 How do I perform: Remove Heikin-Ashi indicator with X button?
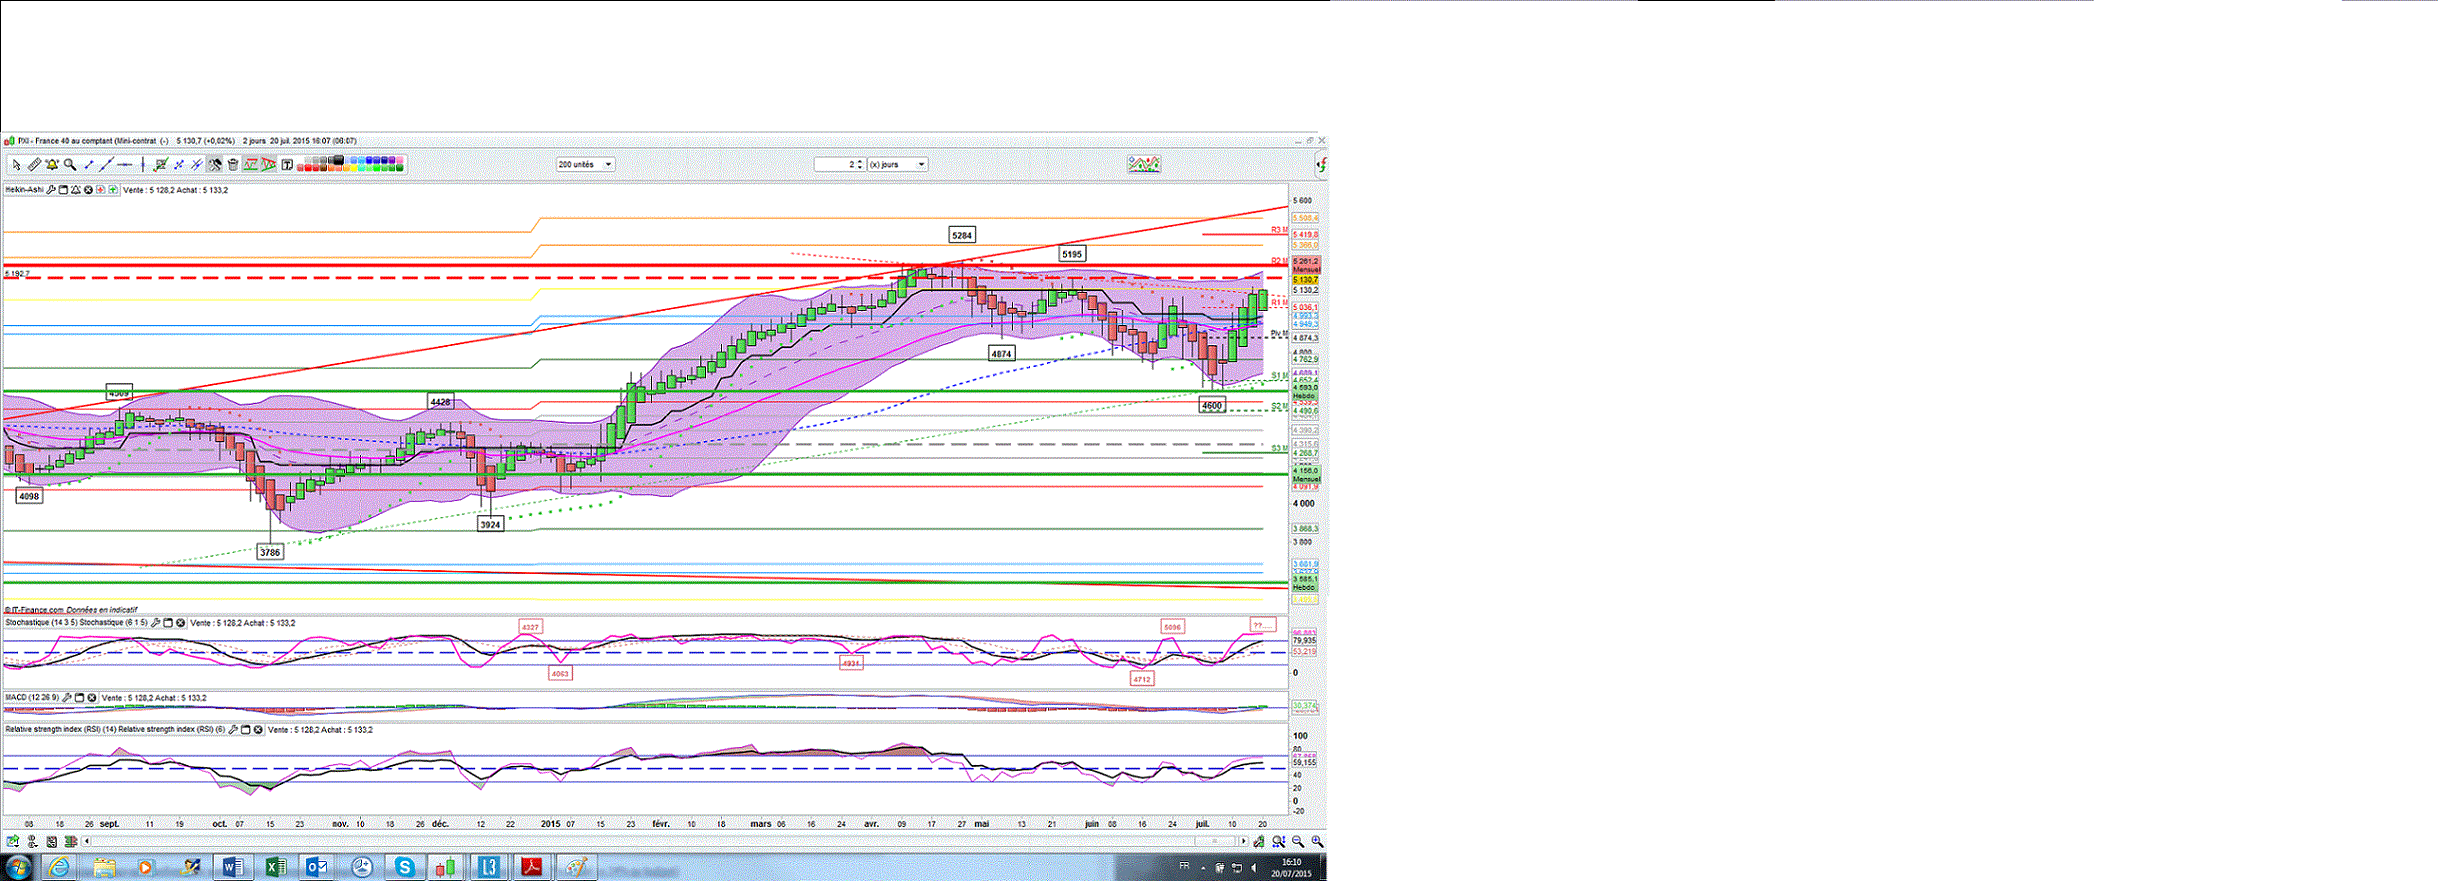(x=88, y=190)
